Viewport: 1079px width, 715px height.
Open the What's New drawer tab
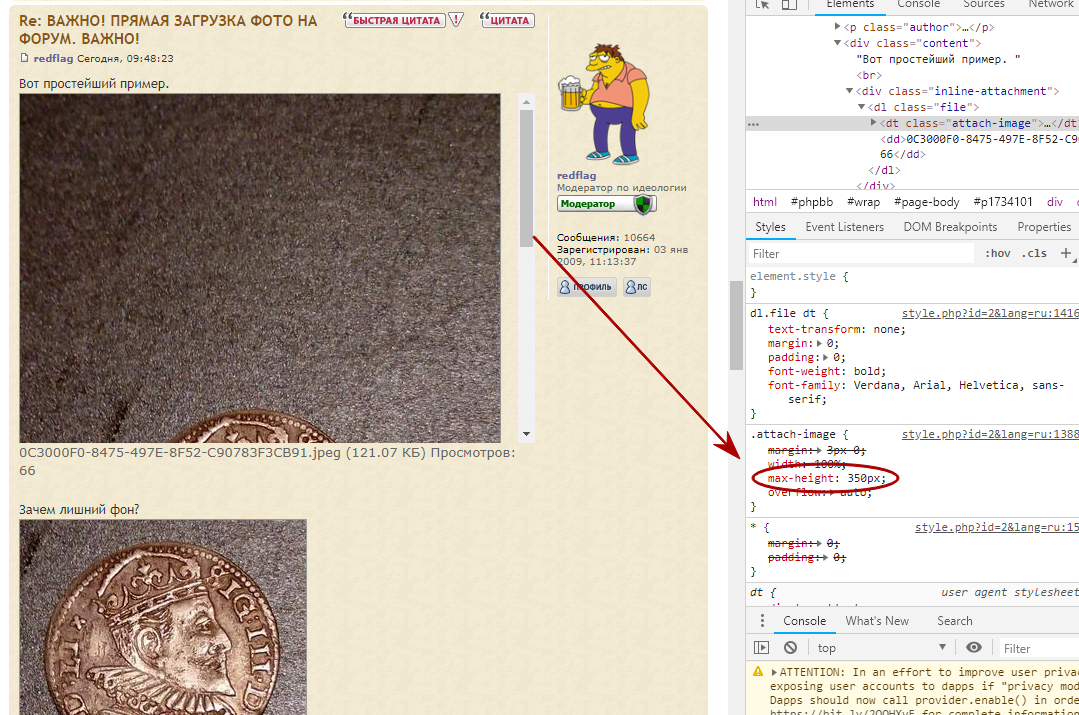(x=877, y=621)
